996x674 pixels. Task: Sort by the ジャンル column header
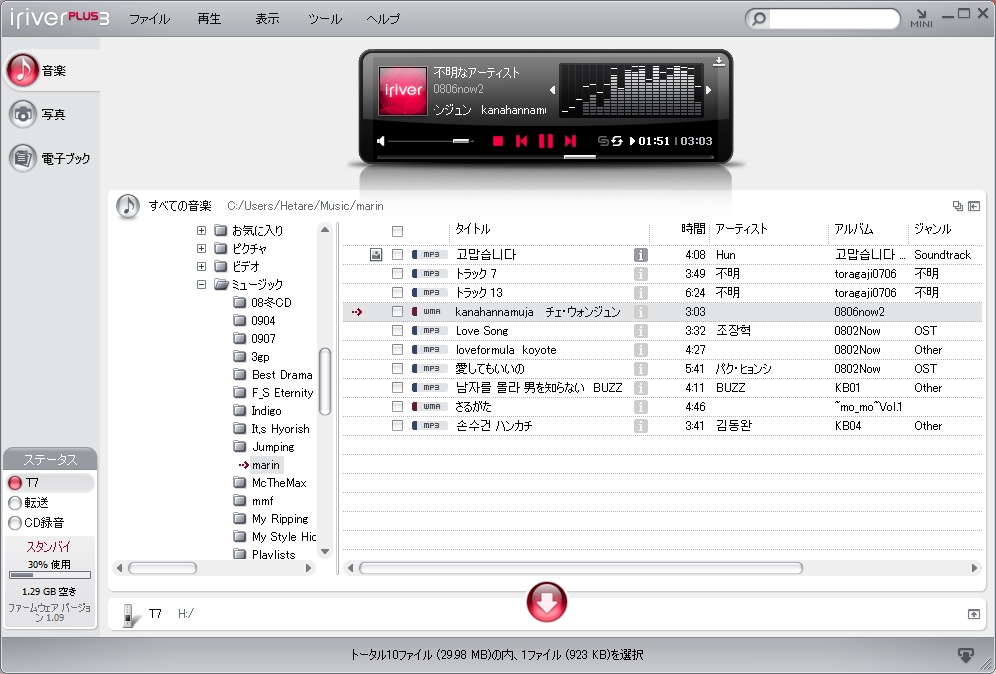932,229
